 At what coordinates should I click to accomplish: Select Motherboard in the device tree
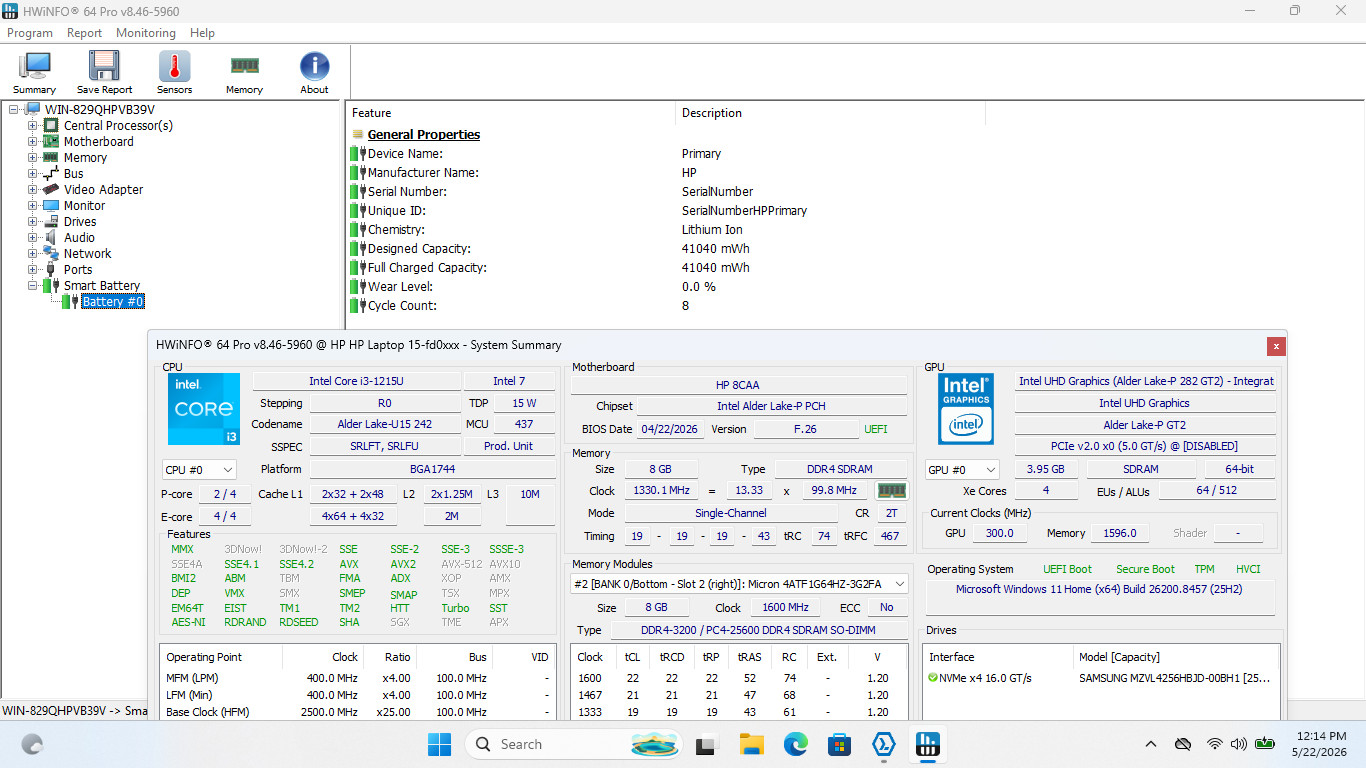coord(98,142)
